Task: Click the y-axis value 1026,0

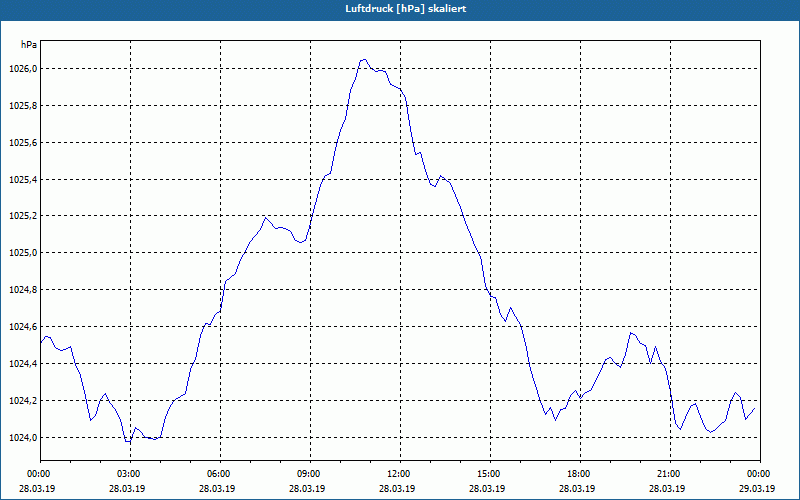Action: point(23,69)
